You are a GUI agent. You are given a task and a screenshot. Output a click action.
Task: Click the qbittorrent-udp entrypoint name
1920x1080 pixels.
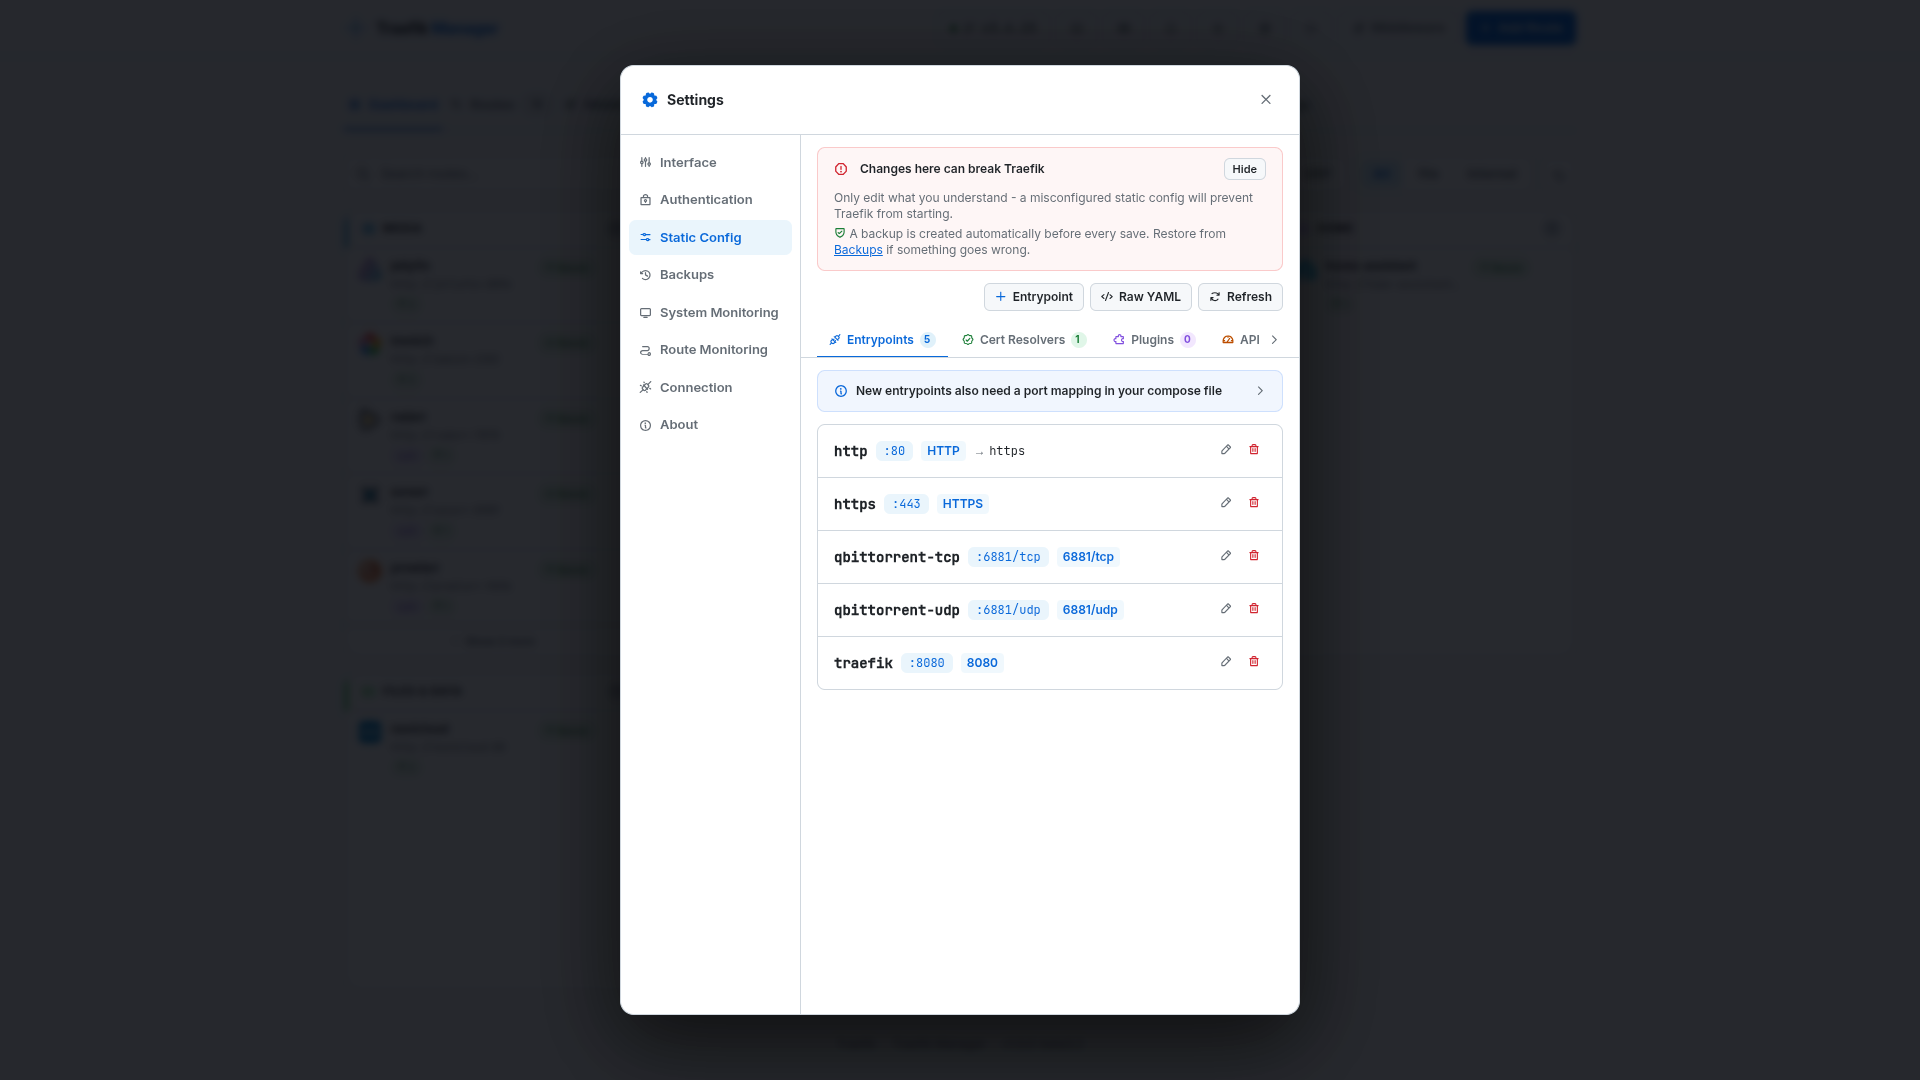pos(897,610)
